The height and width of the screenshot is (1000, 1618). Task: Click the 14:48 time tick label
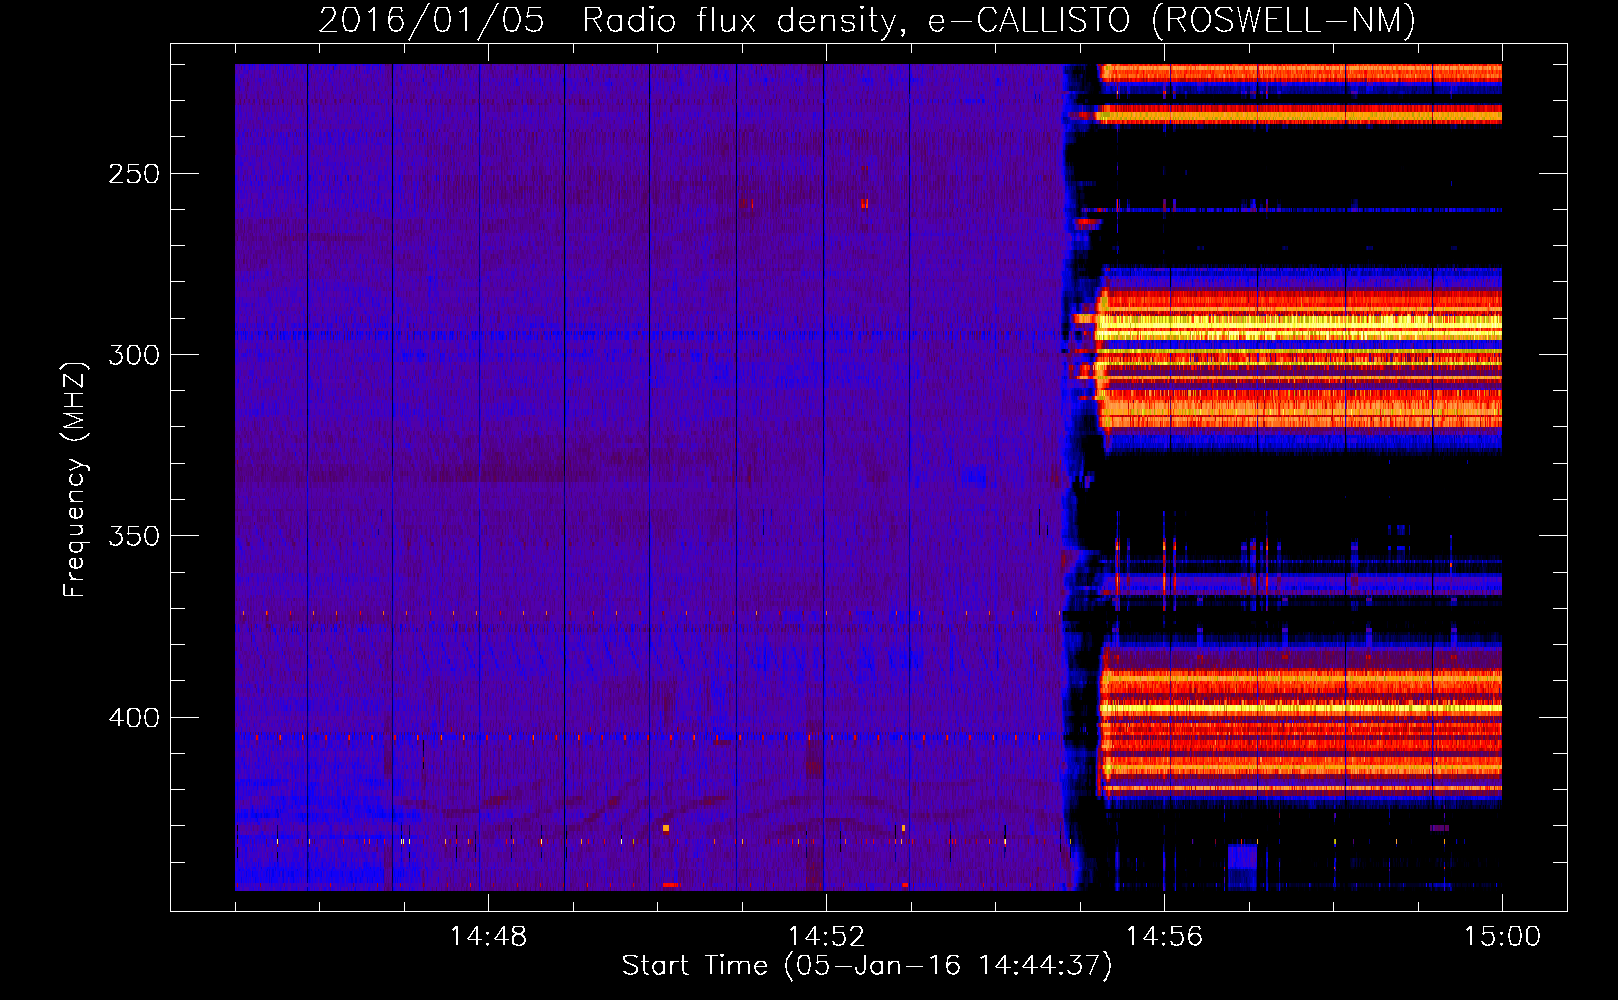[x=488, y=937]
